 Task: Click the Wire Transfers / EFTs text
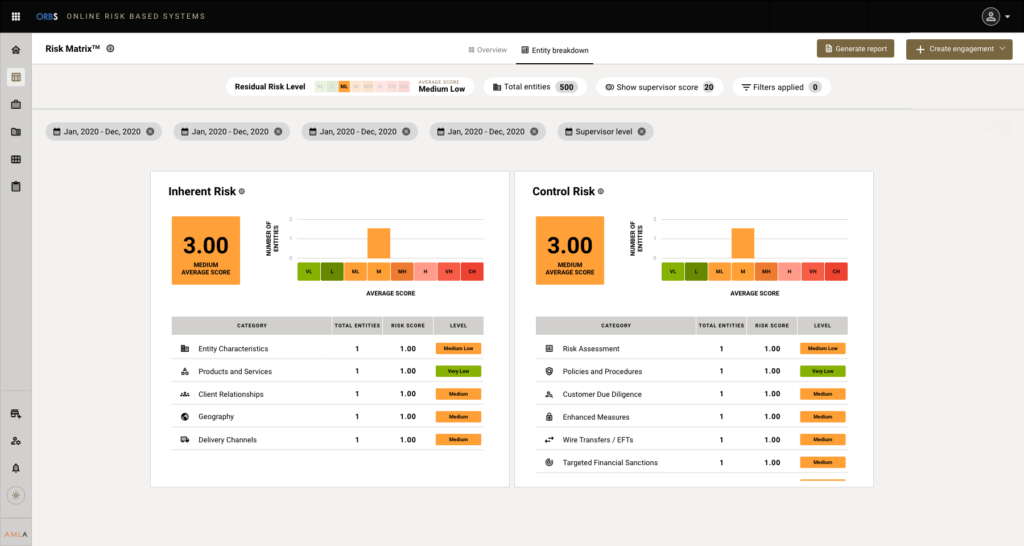pos(598,440)
